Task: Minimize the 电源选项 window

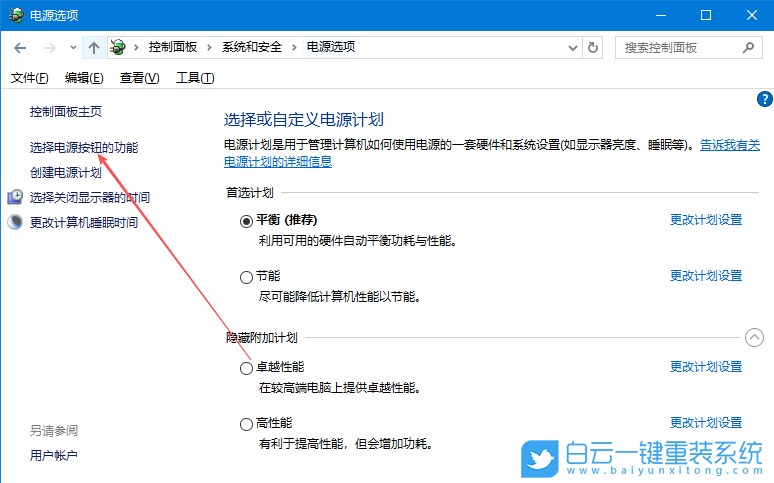Action: coord(661,15)
